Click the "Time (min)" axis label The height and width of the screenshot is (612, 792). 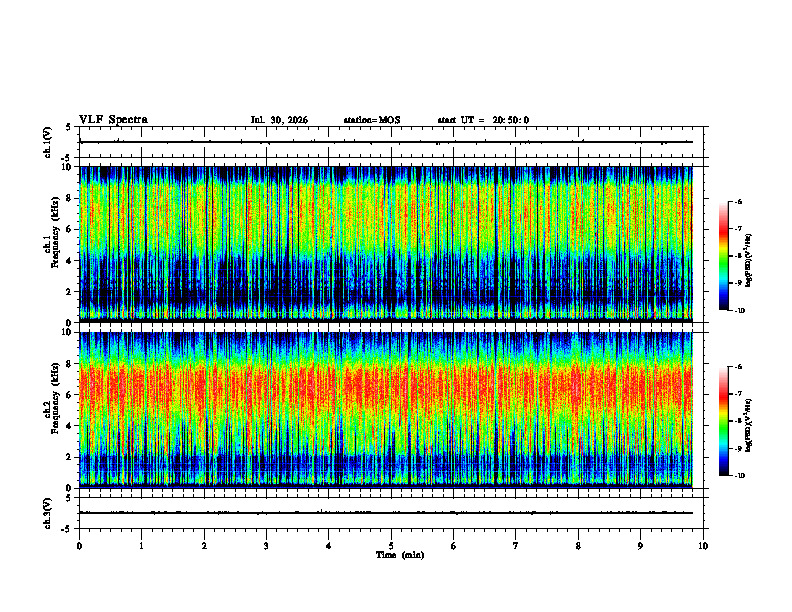coord(400,555)
